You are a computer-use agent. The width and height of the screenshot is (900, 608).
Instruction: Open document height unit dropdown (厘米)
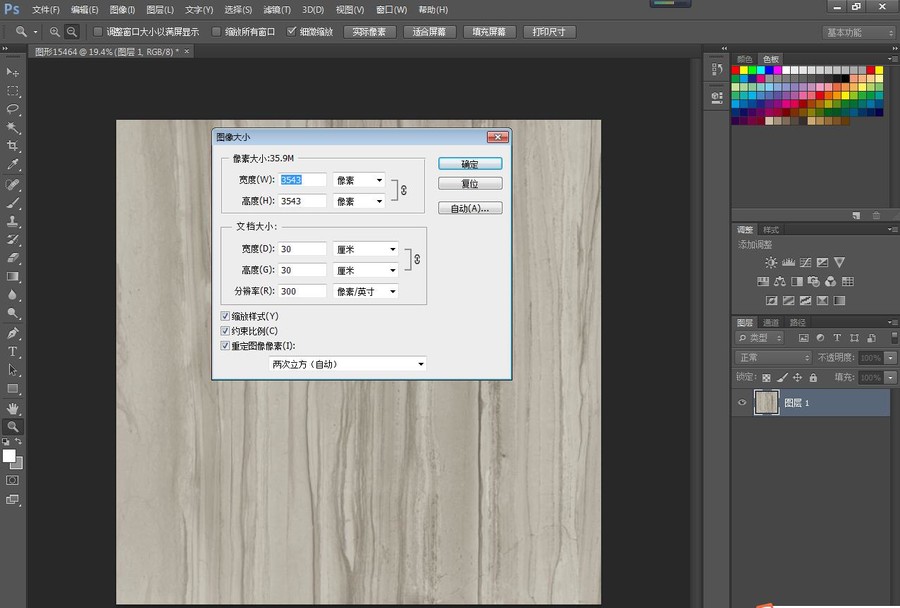pos(366,270)
